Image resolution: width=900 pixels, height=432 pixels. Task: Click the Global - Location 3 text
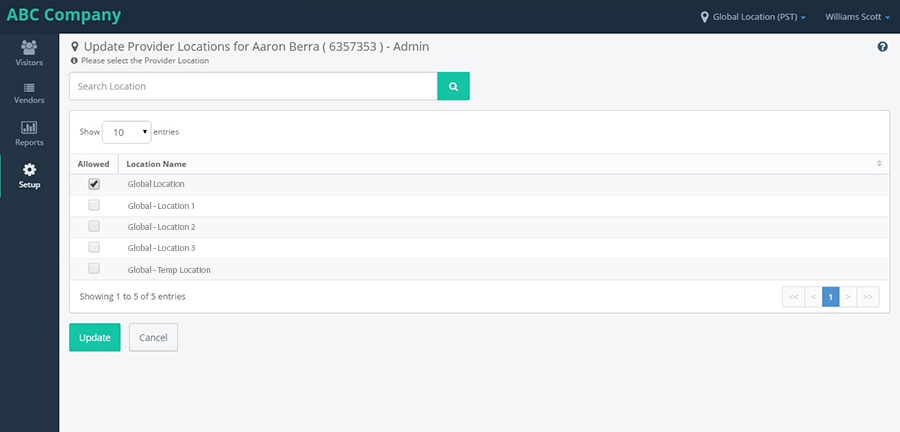pyautogui.click(x=161, y=248)
